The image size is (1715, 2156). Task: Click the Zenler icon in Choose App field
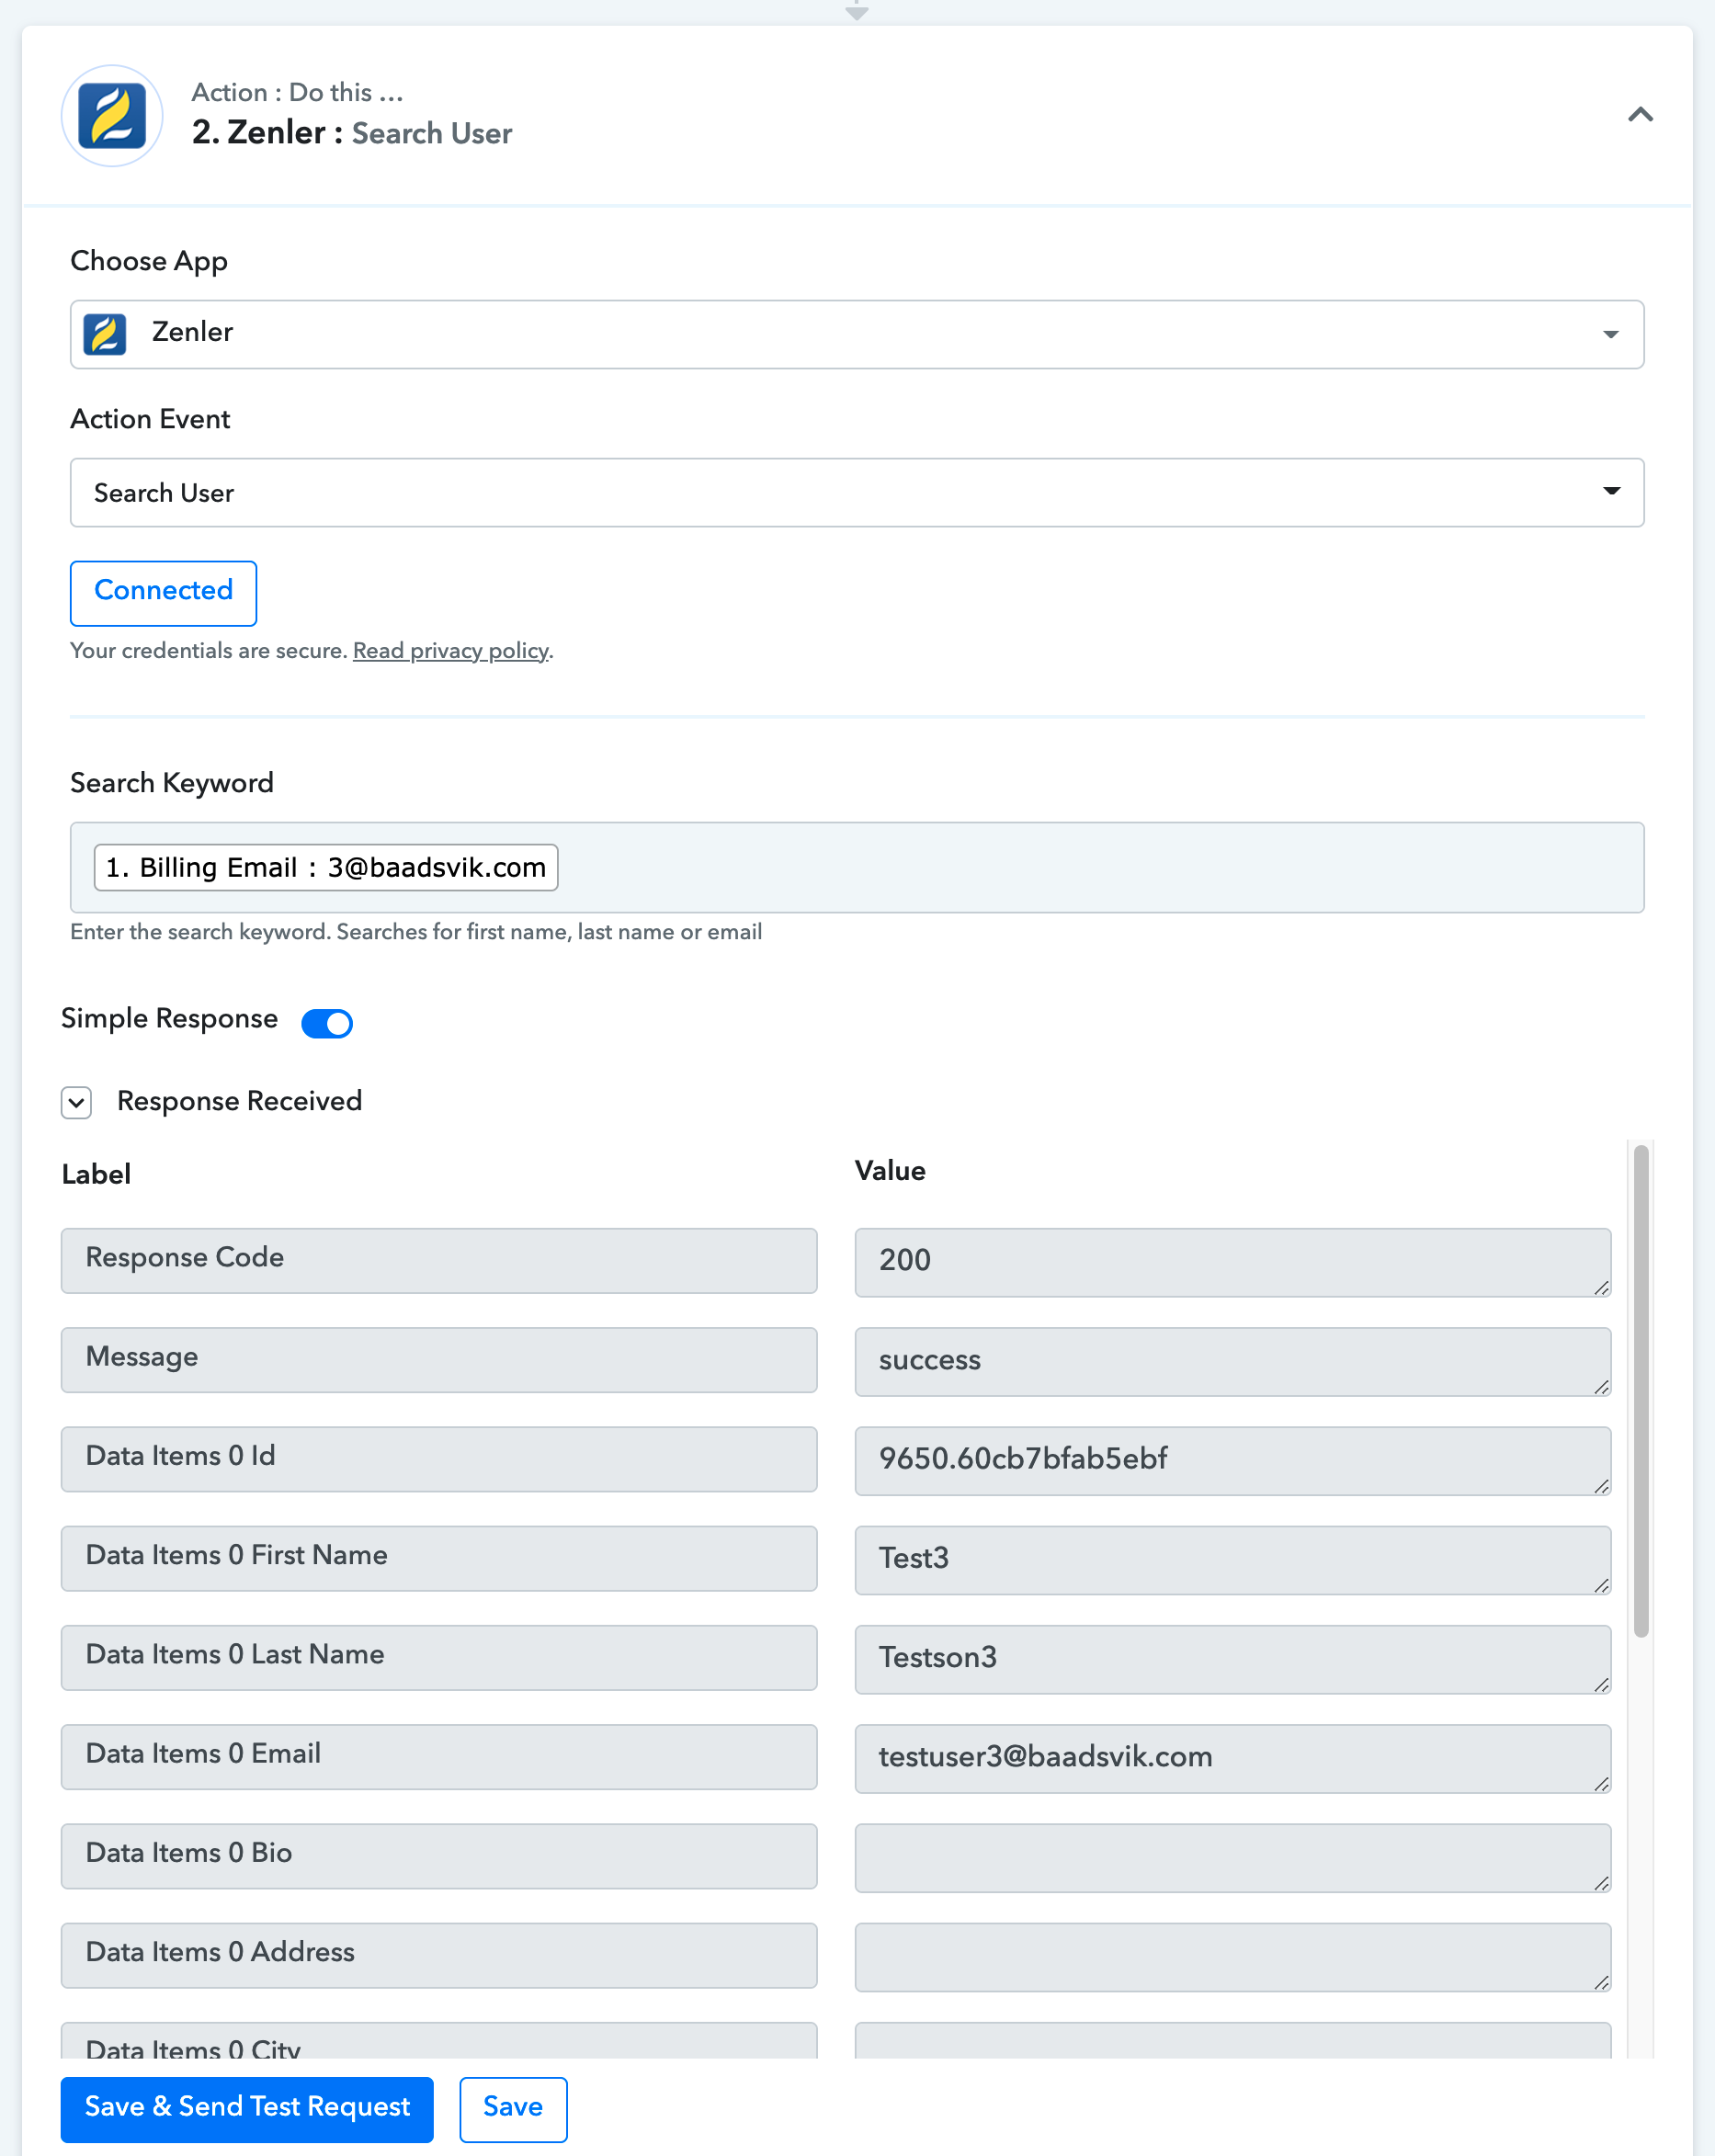tap(105, 334)
